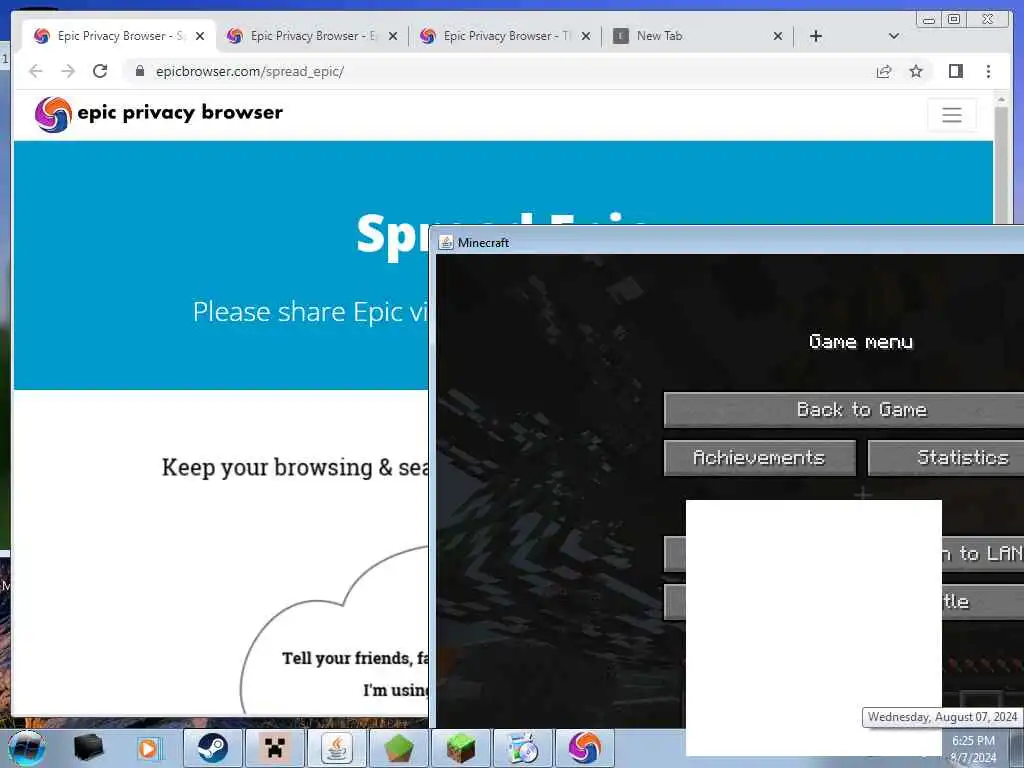
Task: Close the second Epic Privacy Browser tab
Action: (392, 36)
